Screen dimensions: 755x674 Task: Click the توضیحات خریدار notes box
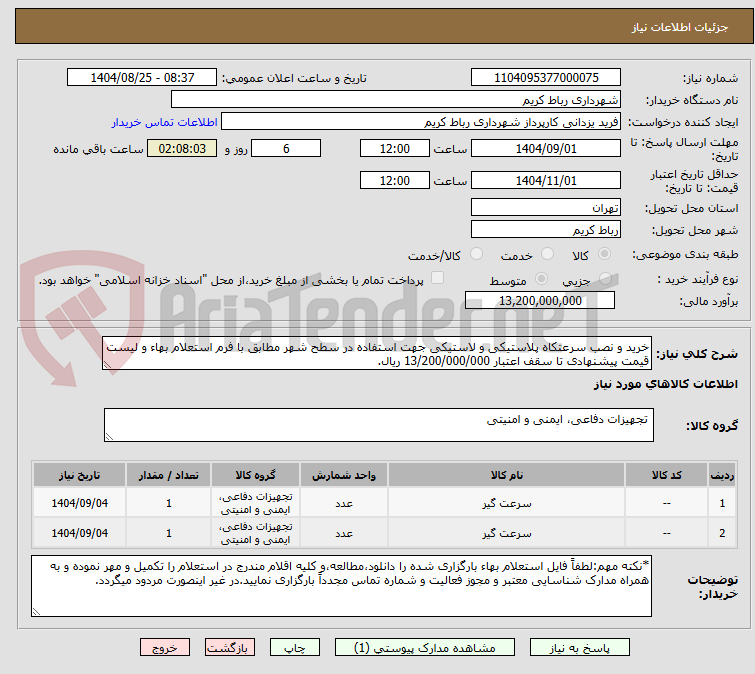click(x=341, y=586)
